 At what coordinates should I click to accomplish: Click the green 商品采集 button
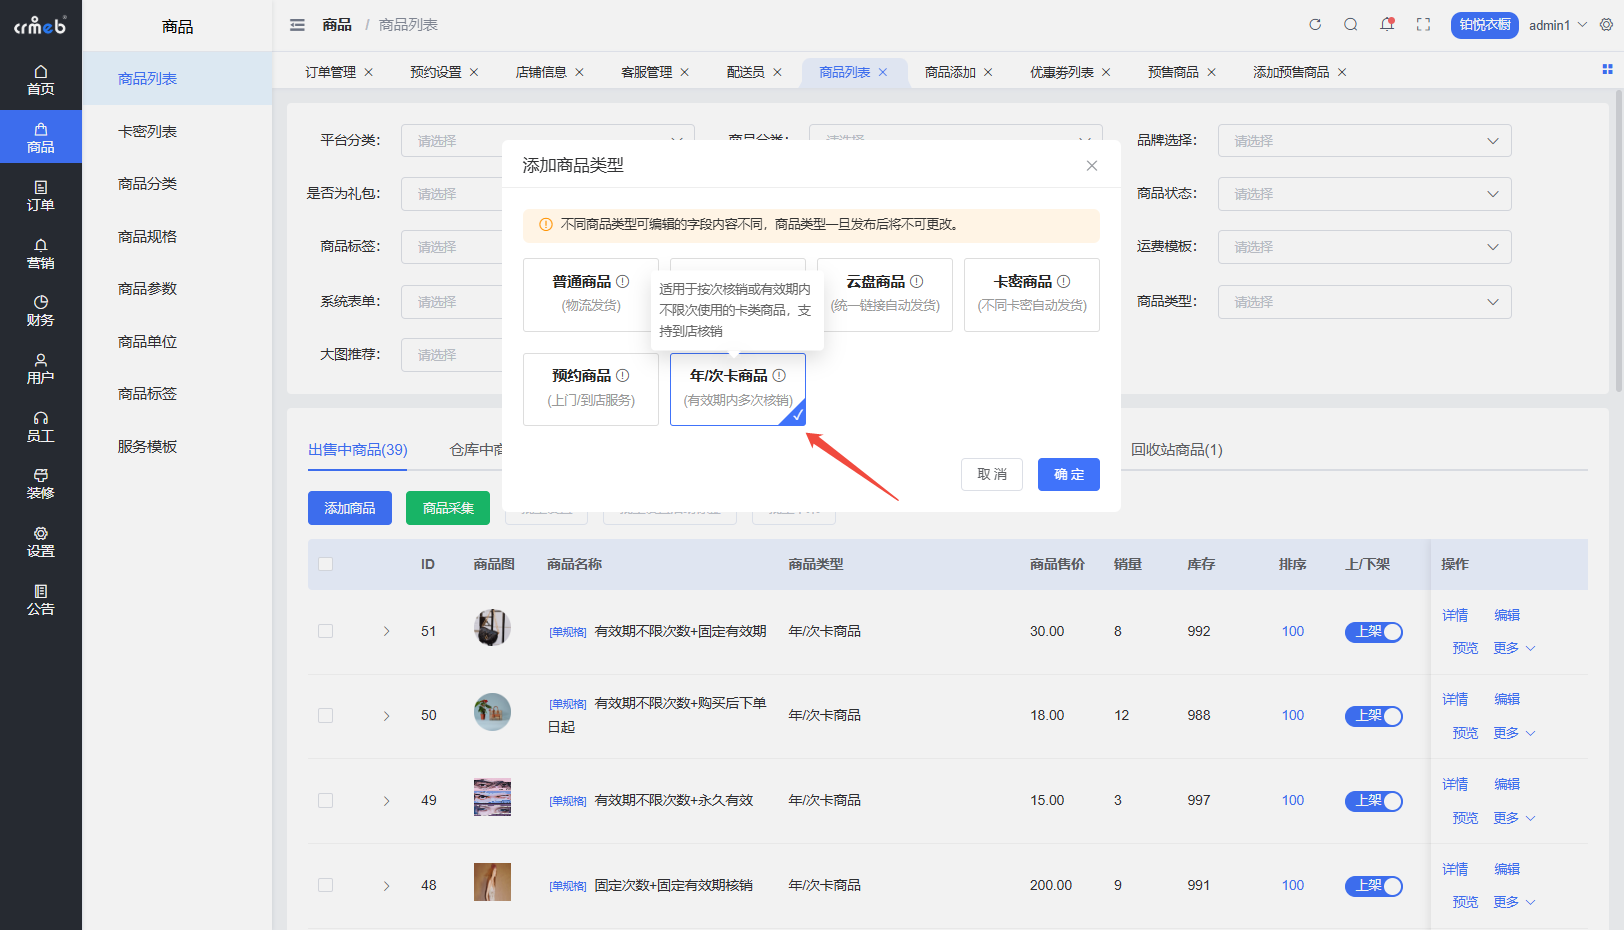tap(448, 508)
